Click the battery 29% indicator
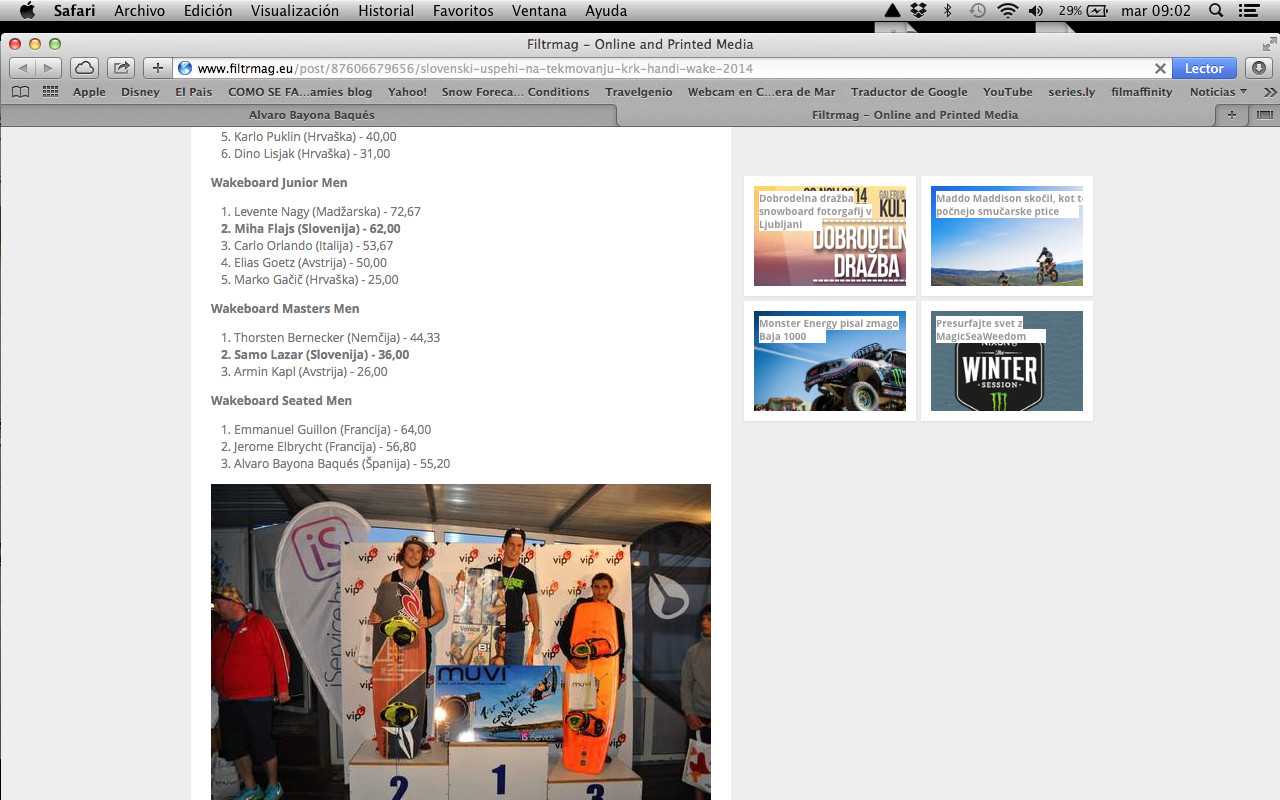This screenshot has height=800, width=1280. coord(1083,11)
